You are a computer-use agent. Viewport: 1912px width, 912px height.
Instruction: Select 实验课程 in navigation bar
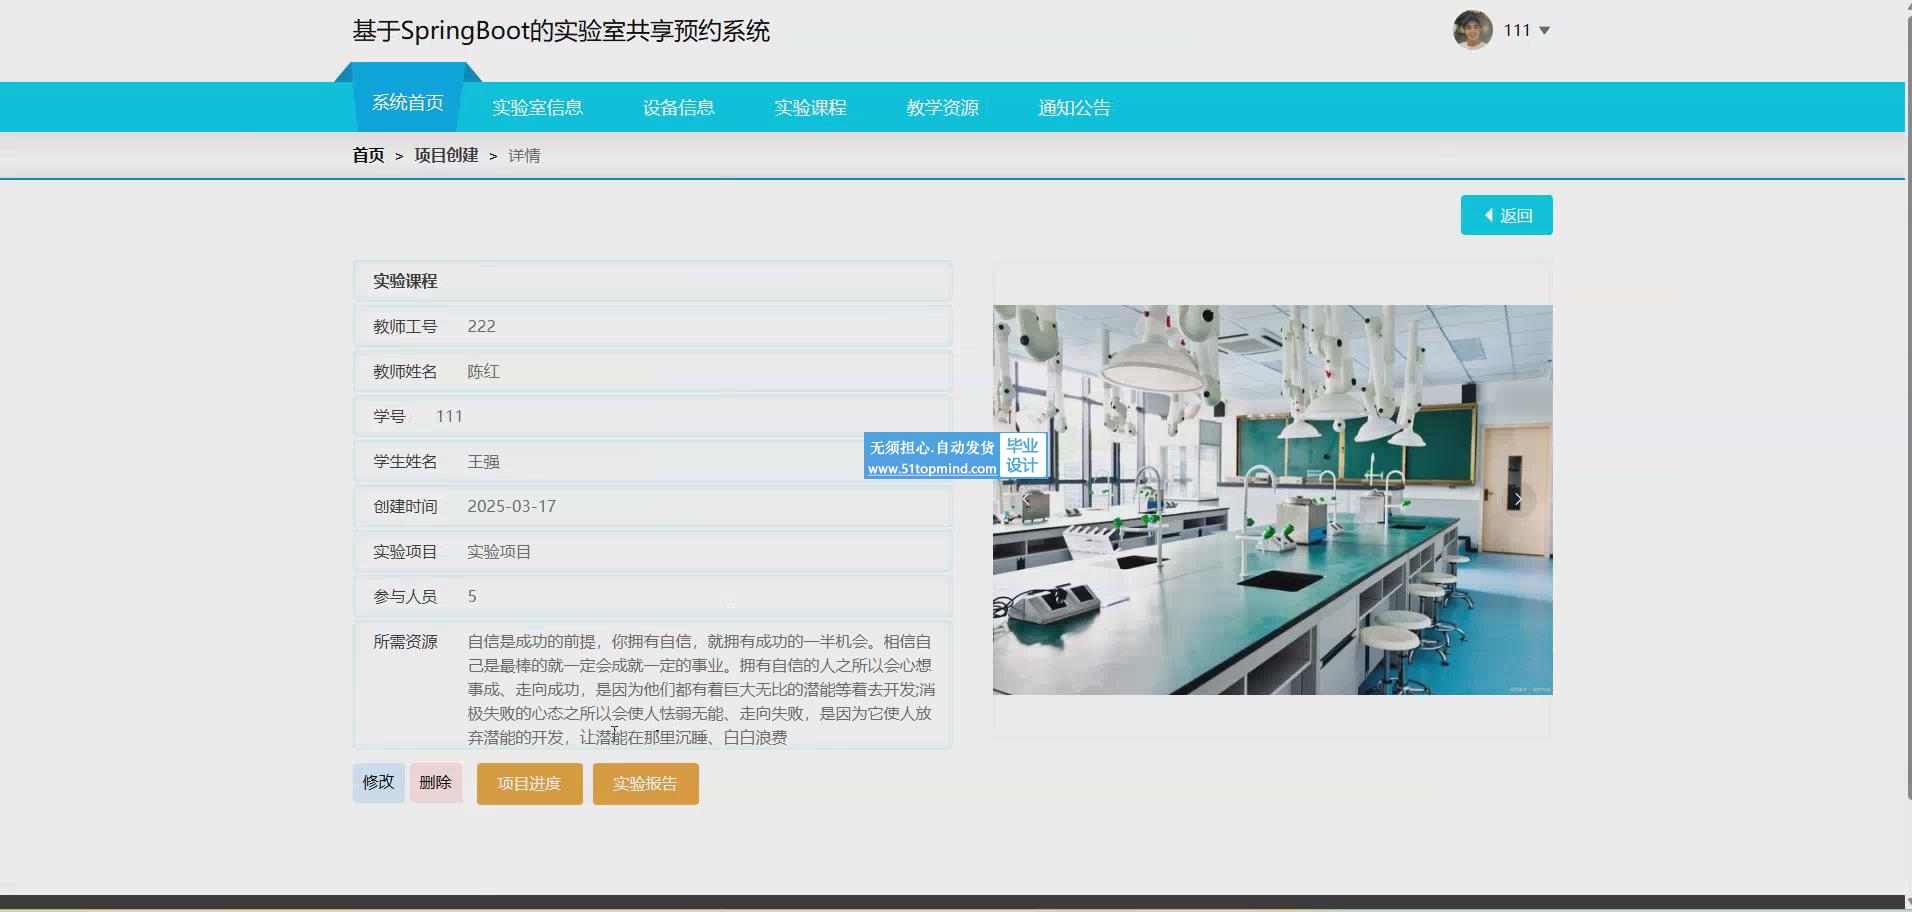click(810, 108)
